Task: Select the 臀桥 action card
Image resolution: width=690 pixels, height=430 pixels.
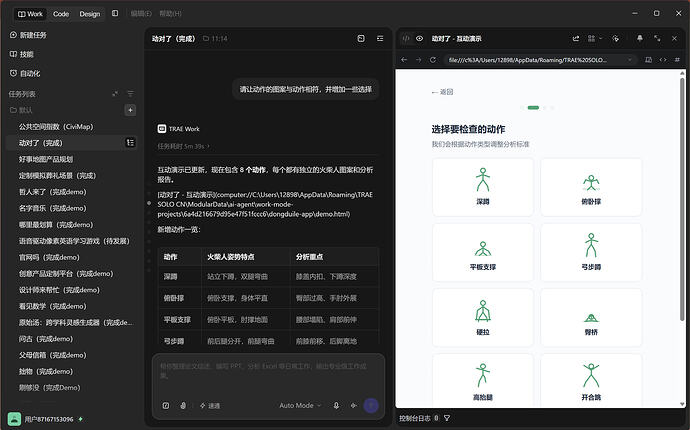Action: 591,318
